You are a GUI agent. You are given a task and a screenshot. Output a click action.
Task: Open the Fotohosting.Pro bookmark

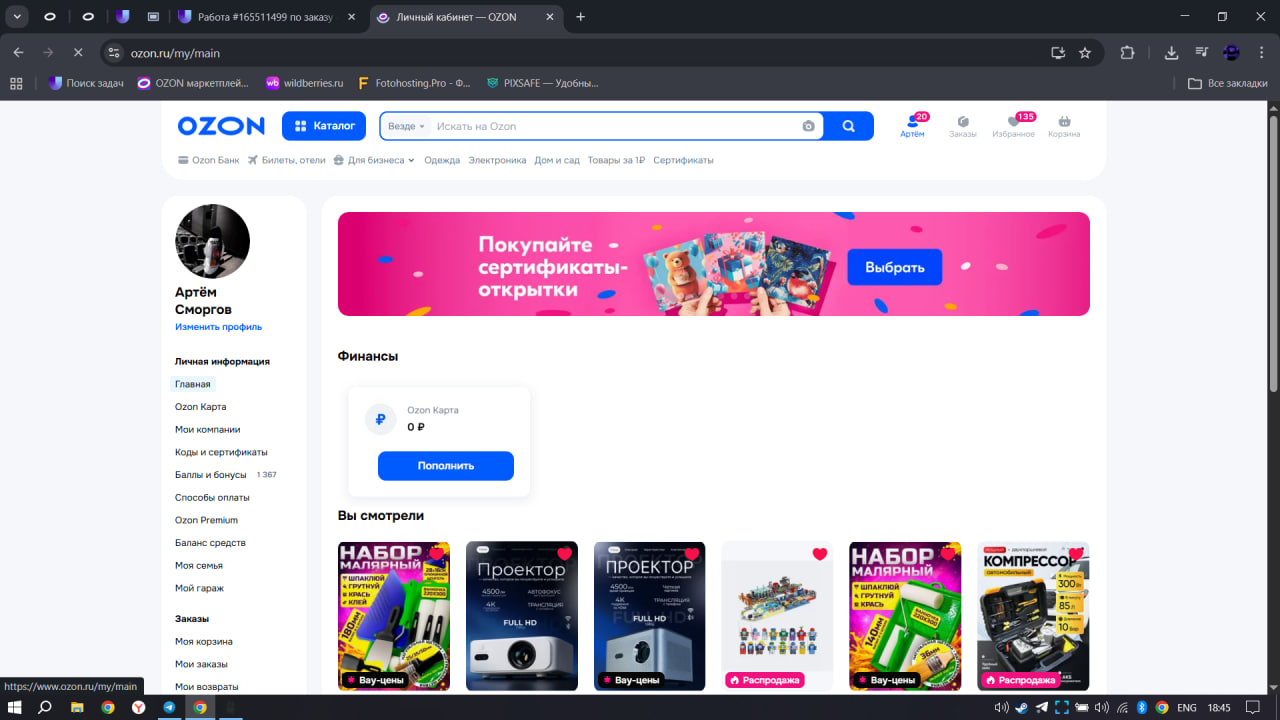click(414, 83)
